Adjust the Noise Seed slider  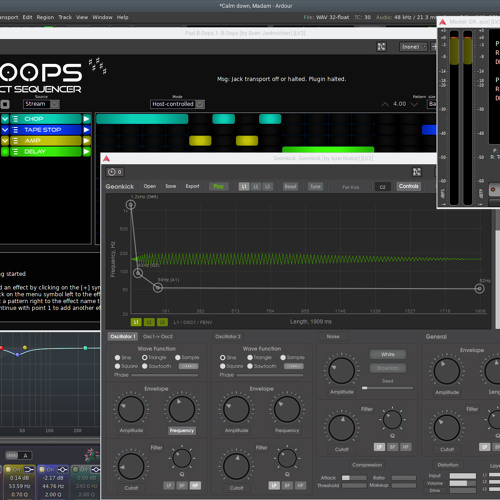click(387, 388)
